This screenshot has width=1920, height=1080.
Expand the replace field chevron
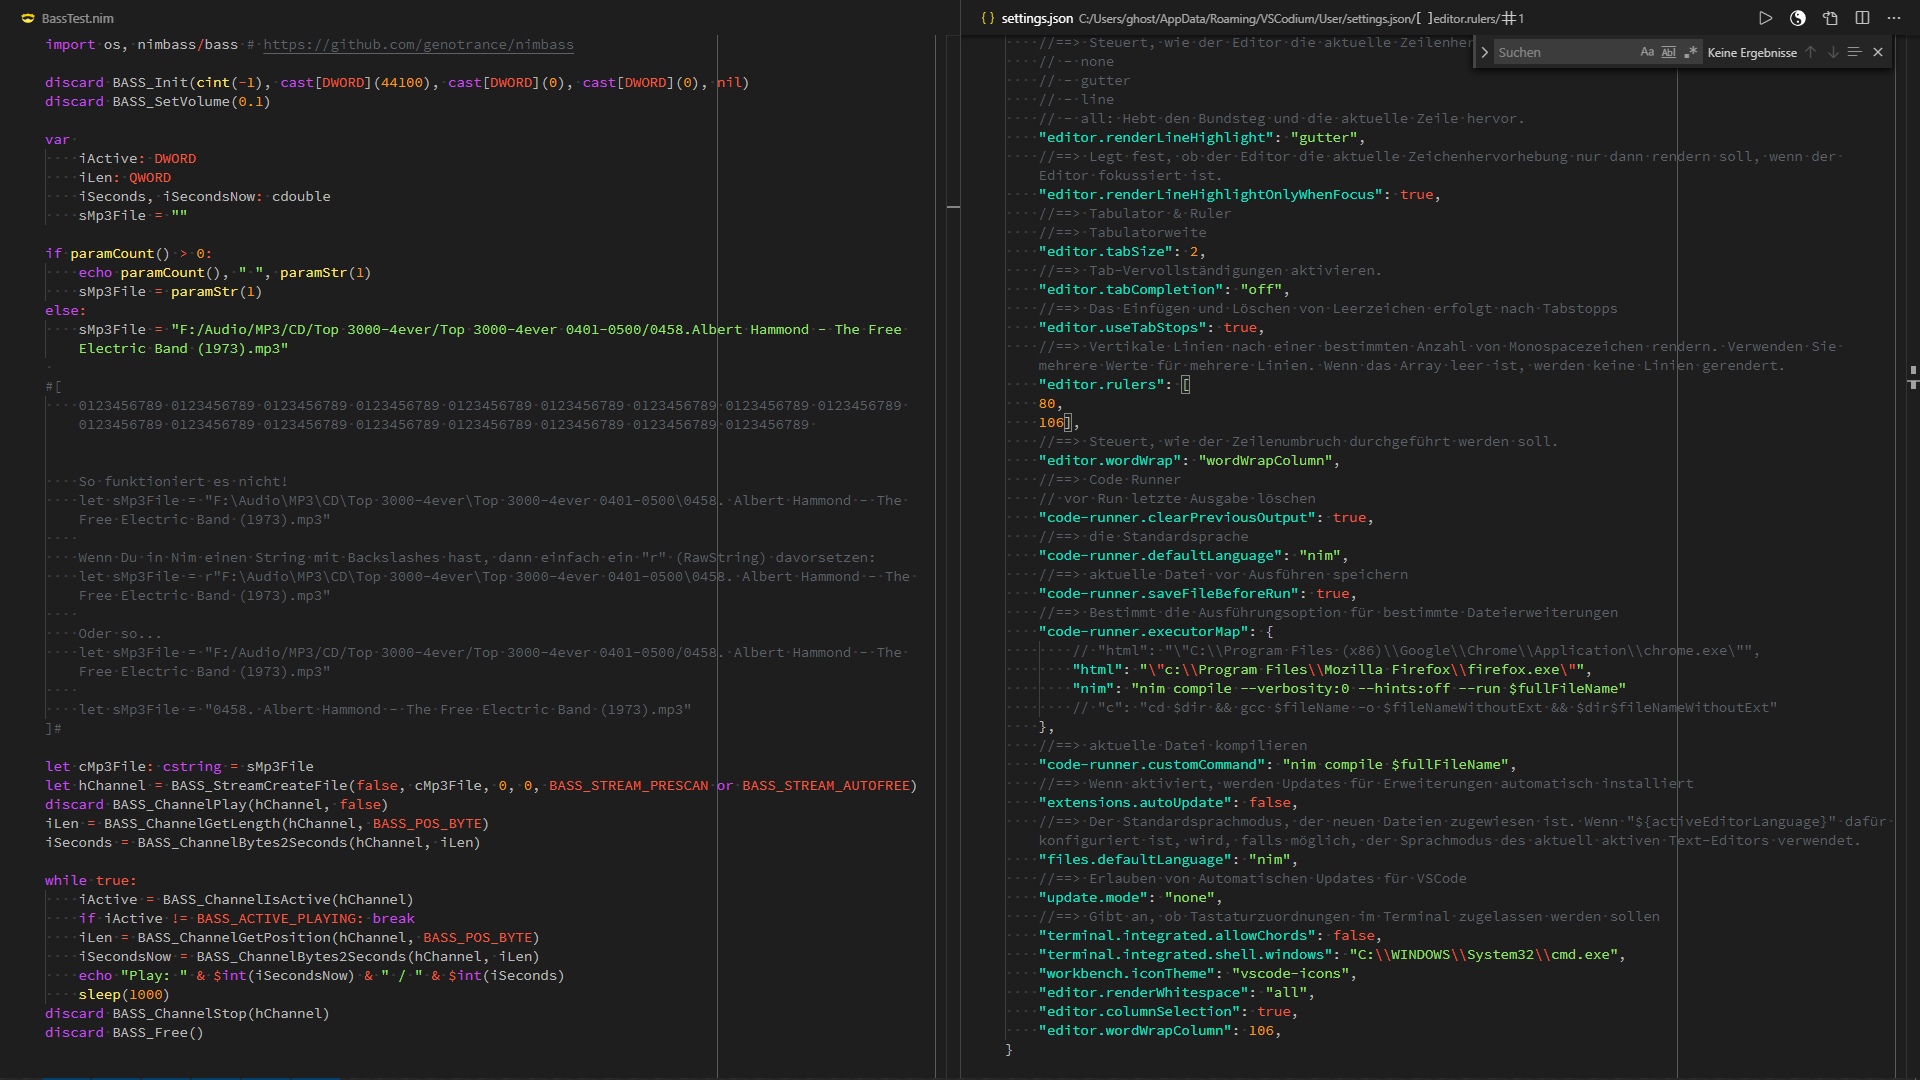tap(1485, 52)
